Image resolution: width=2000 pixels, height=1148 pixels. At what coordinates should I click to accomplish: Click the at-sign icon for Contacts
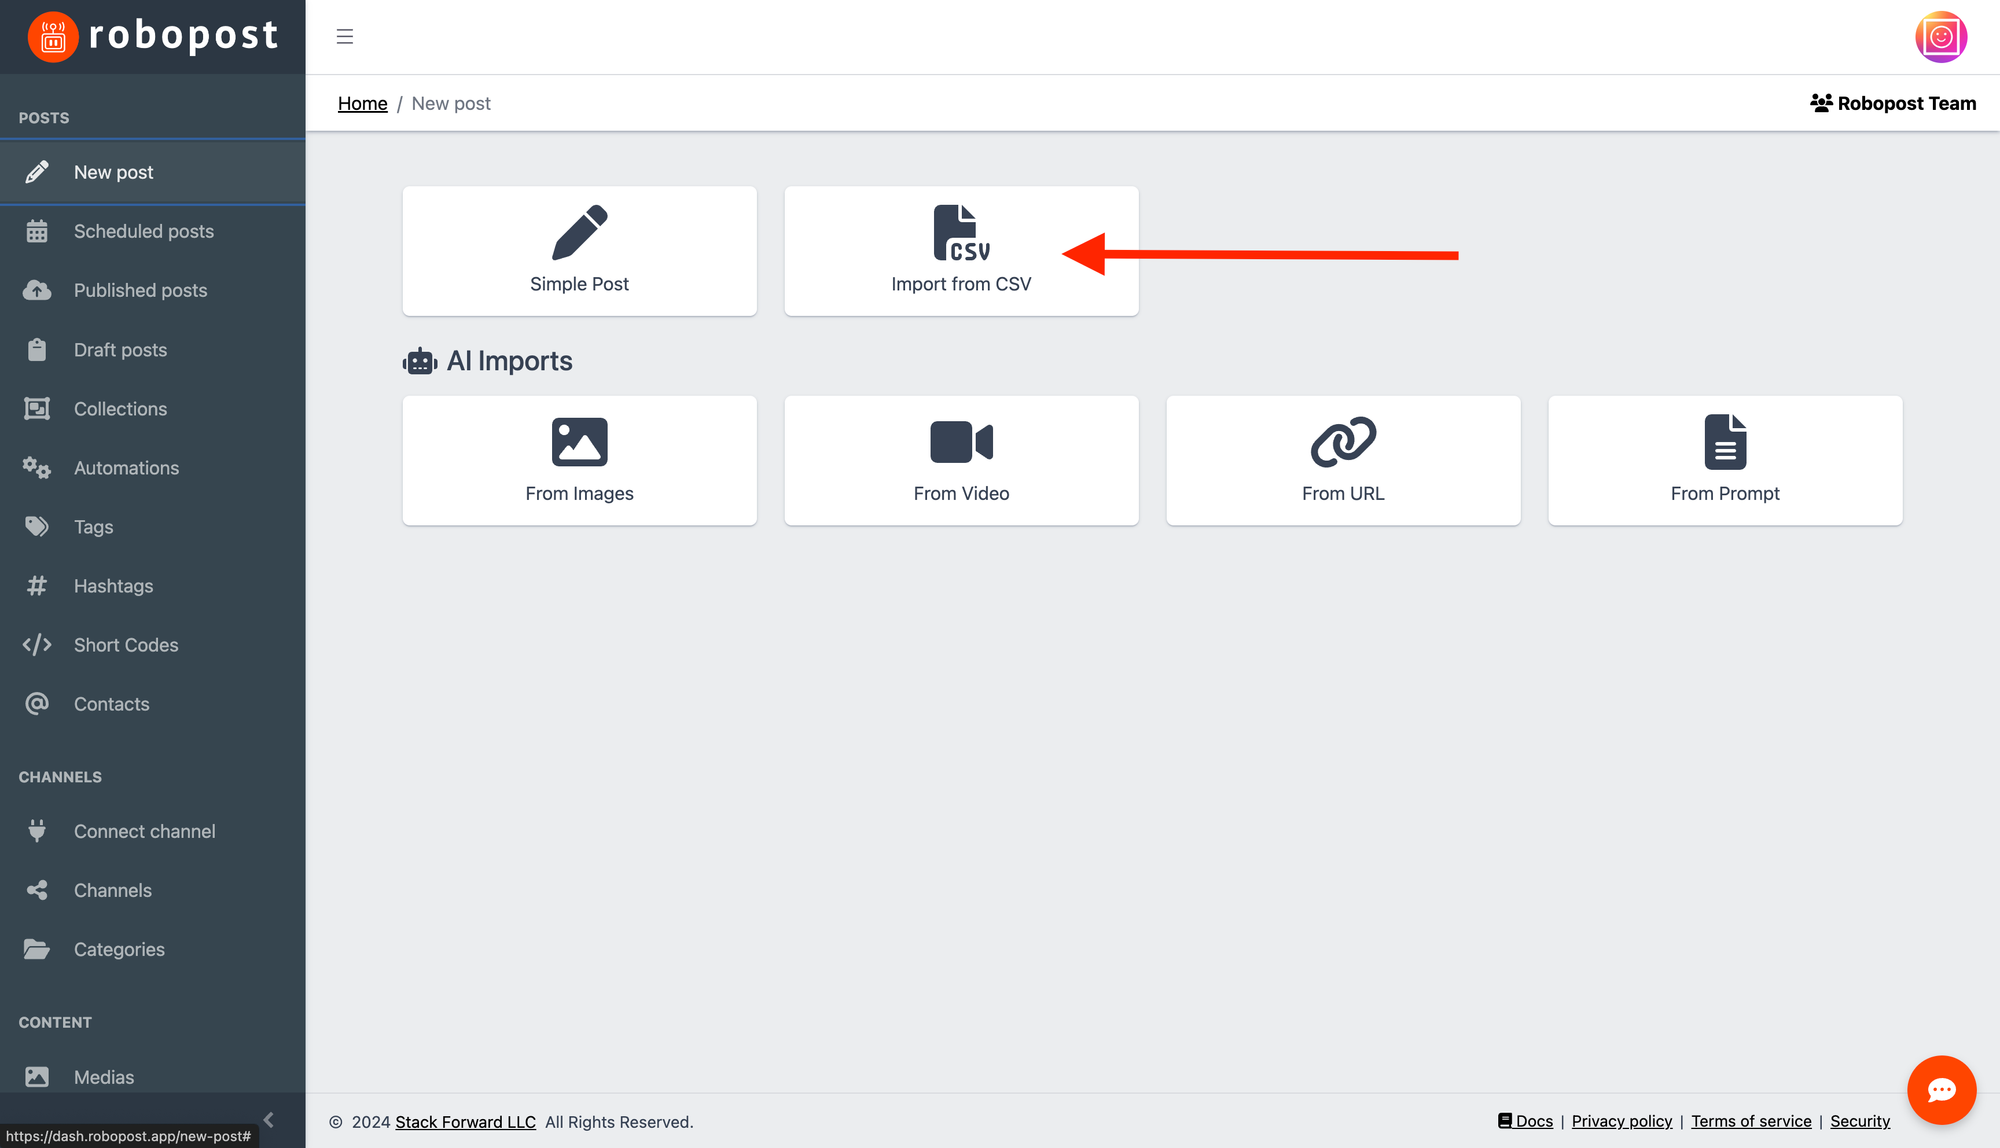click(x=37, y=703)
